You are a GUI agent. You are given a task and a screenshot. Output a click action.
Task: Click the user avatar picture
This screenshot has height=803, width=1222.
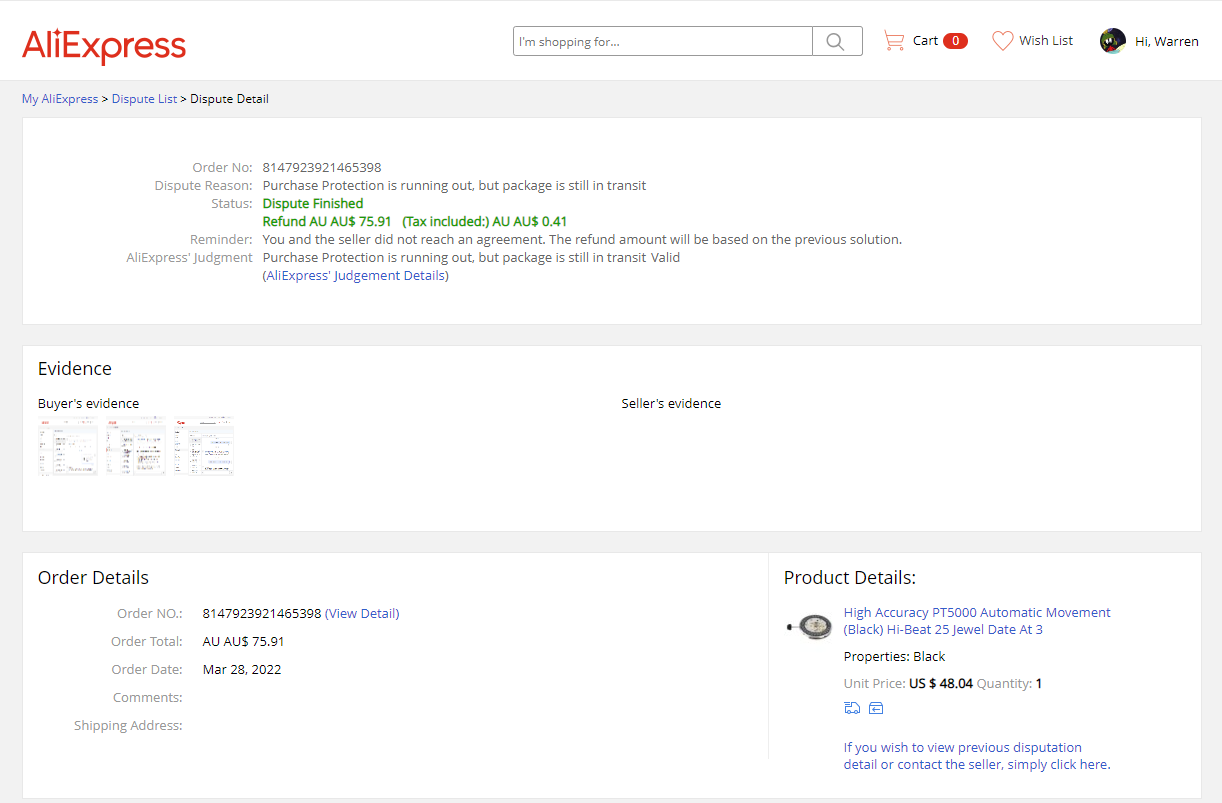[x=1112, y=41]
